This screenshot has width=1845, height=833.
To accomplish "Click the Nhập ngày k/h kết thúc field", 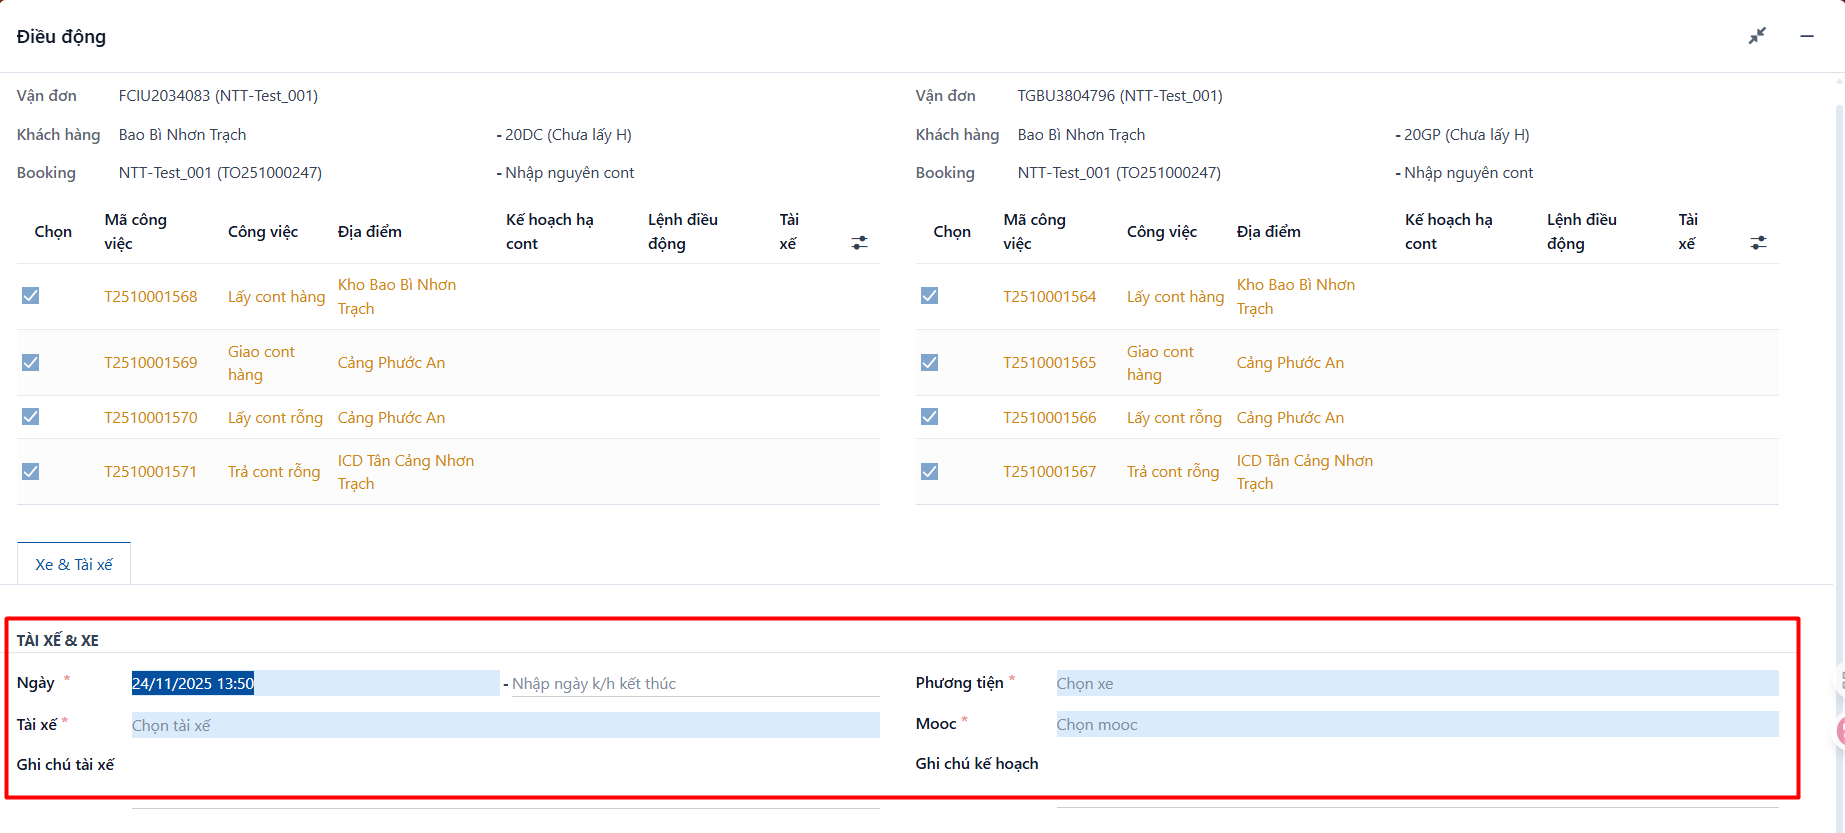I will point(695,684).
